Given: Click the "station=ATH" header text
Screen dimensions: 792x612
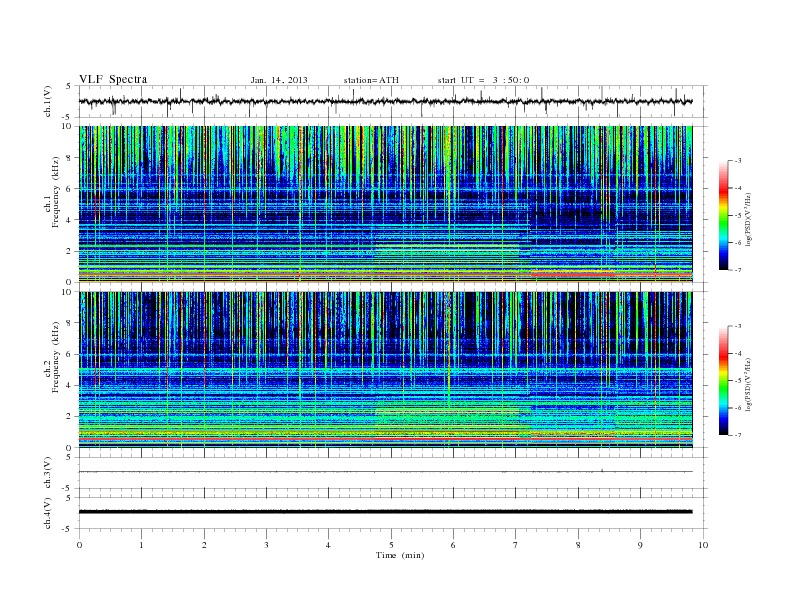Looking at the screenshot, I should pos(371,80).
